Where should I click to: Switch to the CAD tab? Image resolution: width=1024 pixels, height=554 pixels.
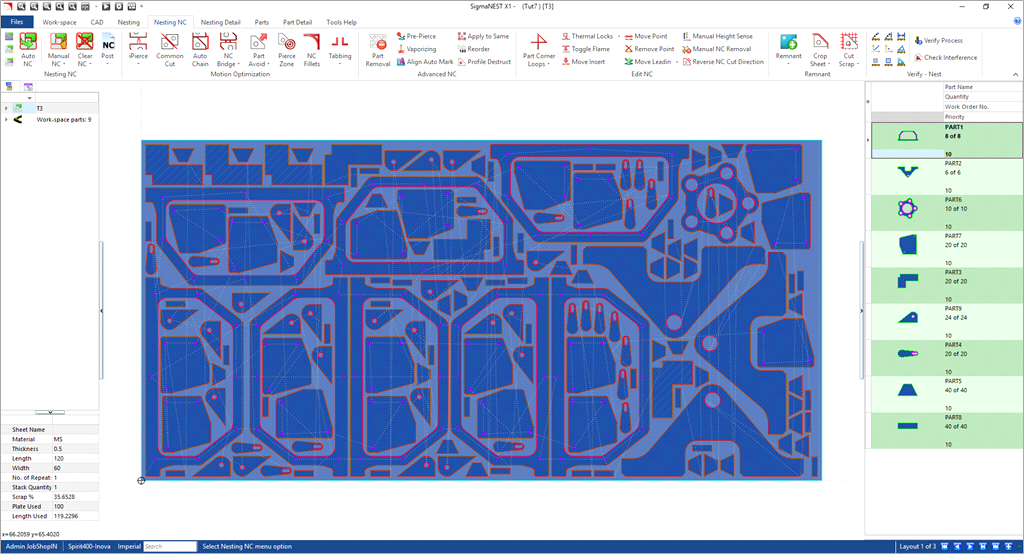97,22
